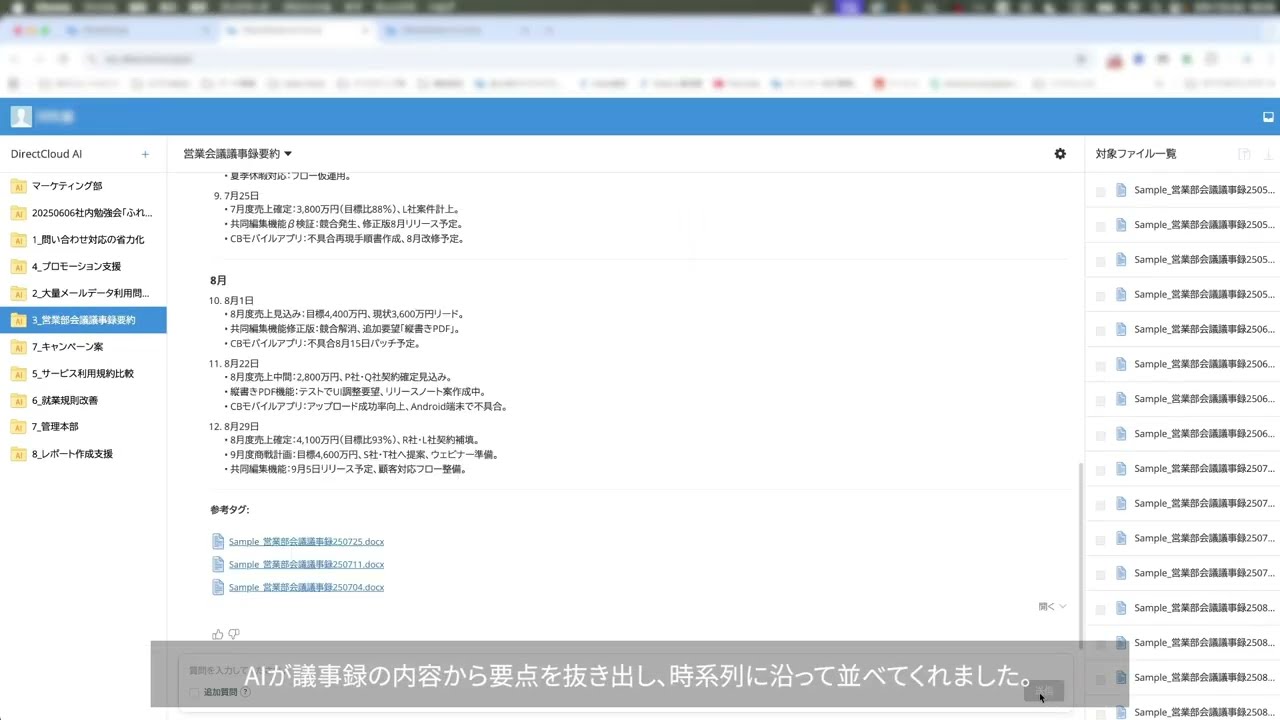The width and height of the screenshot is (1280, 720).
Task: Give the answer a thumbs up
Action: coord(218,634)
